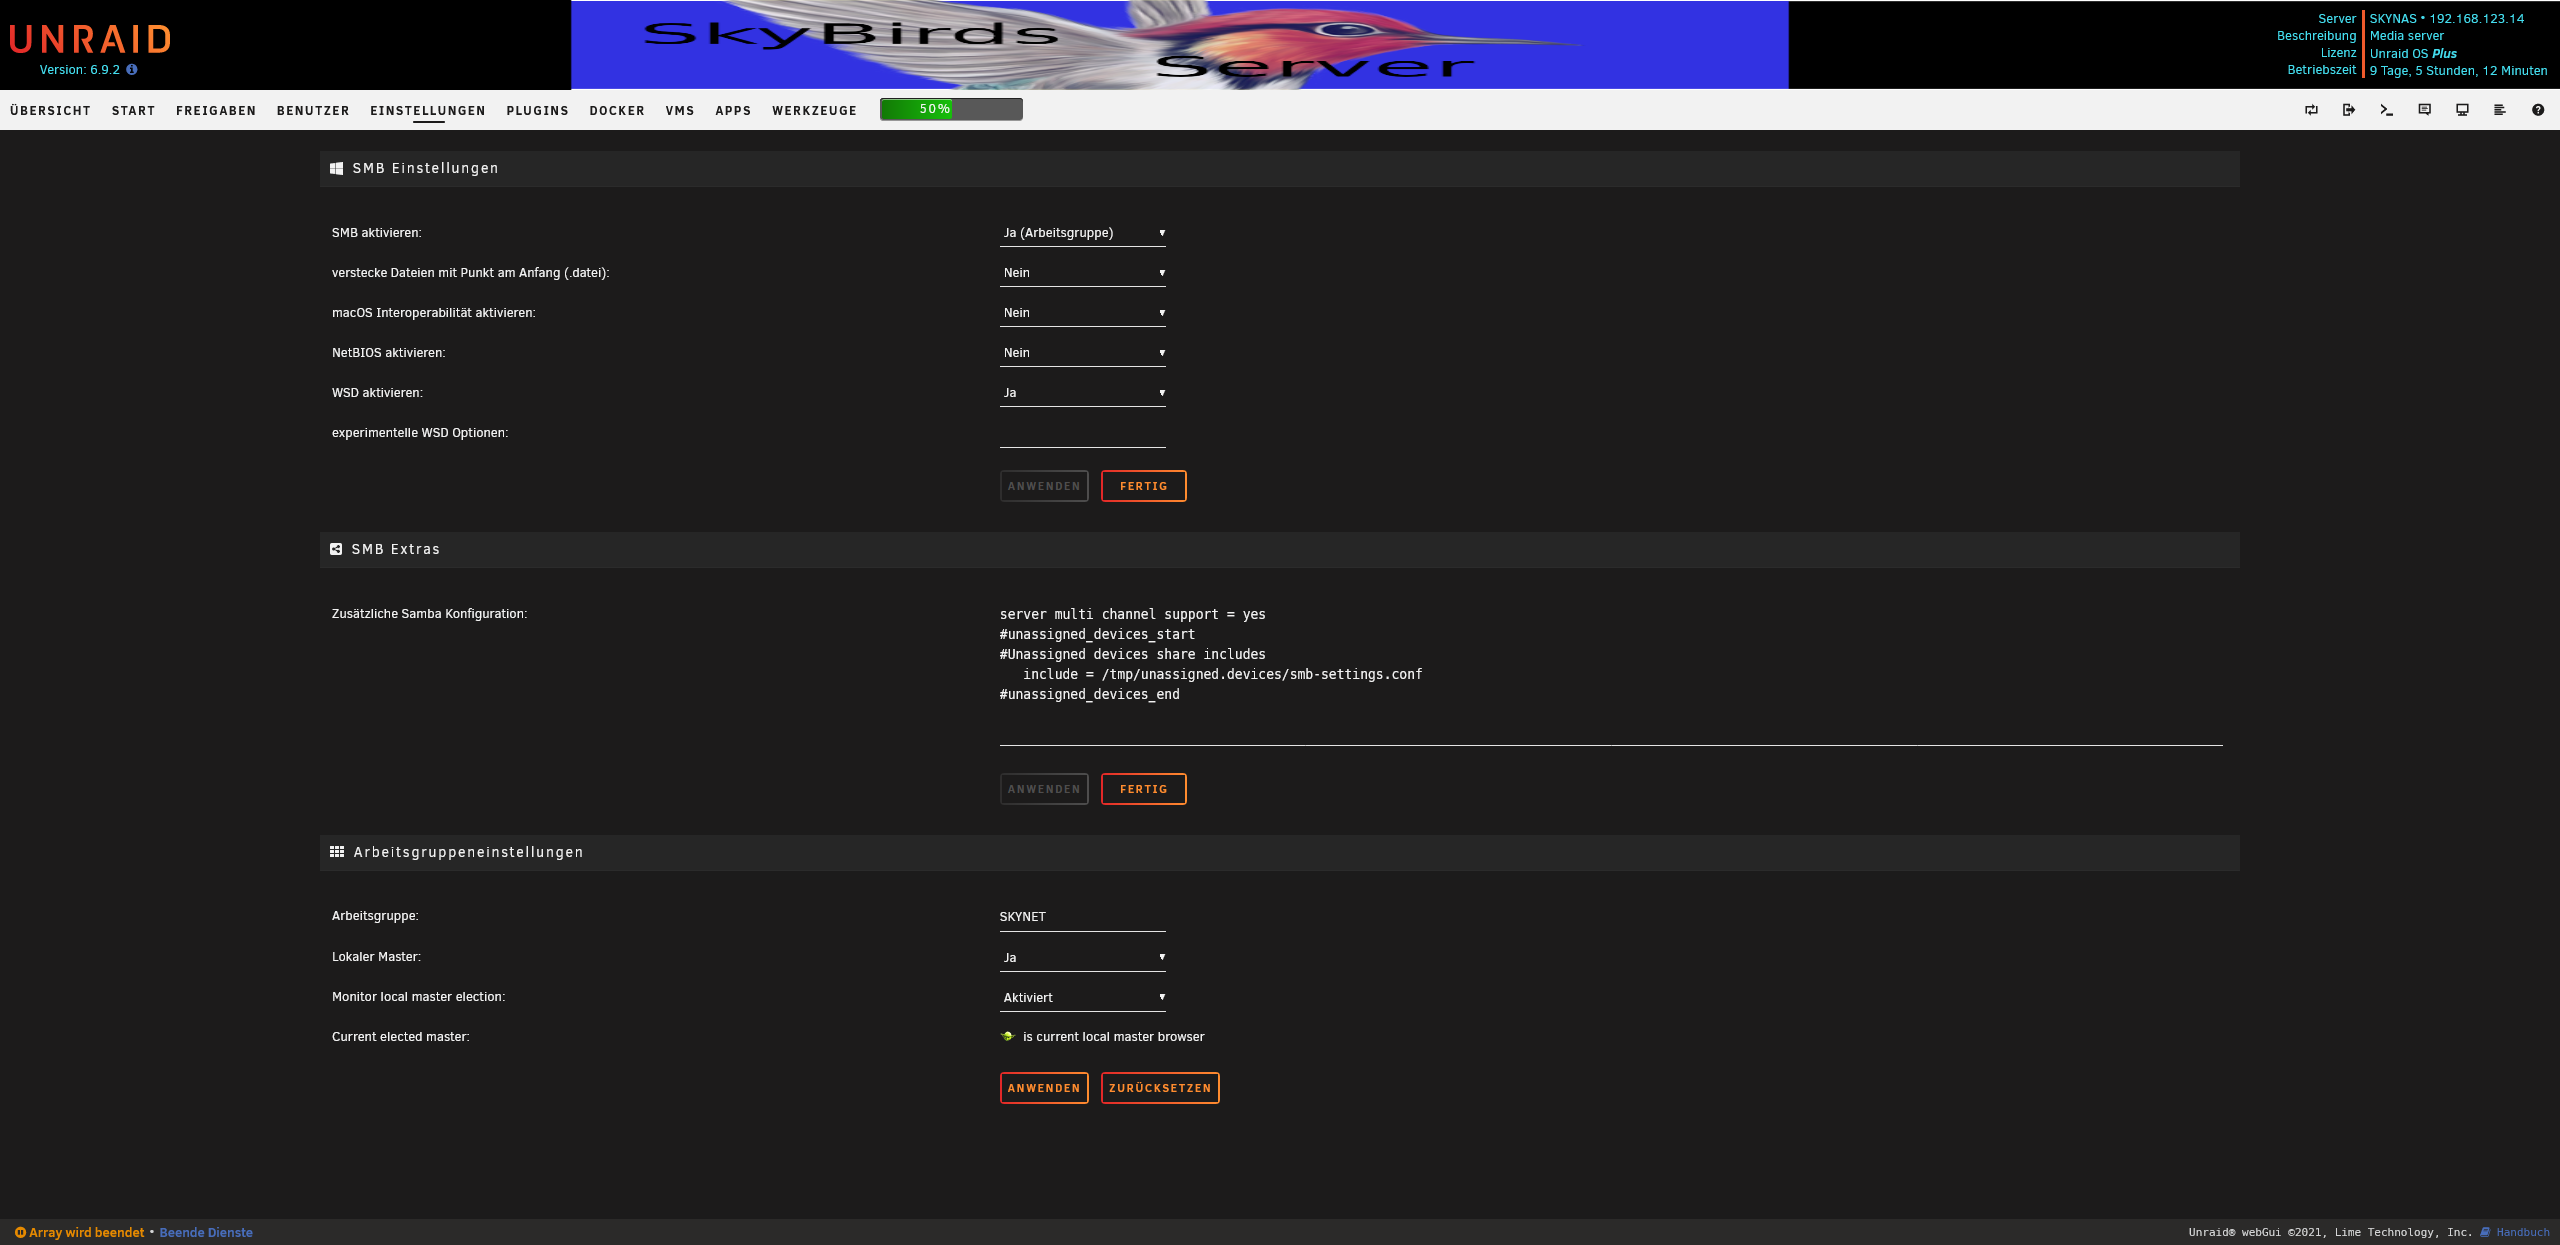The height and width of the screenshot is (1245, 2560).
Task: Click the logout icon in toolbar
Action: click(2349, 110)
